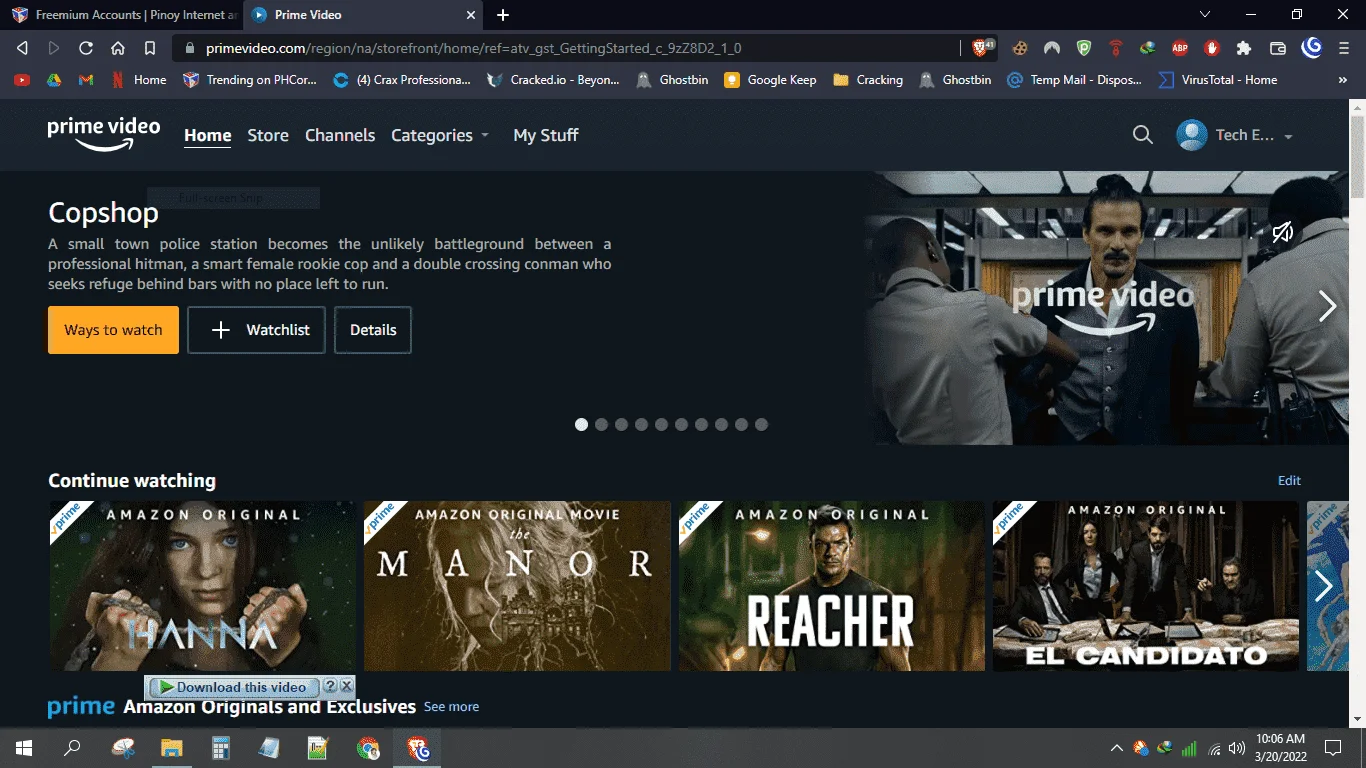Screen dimensions: 1366x768
Task: Reload the page
Action: [86, 48]
